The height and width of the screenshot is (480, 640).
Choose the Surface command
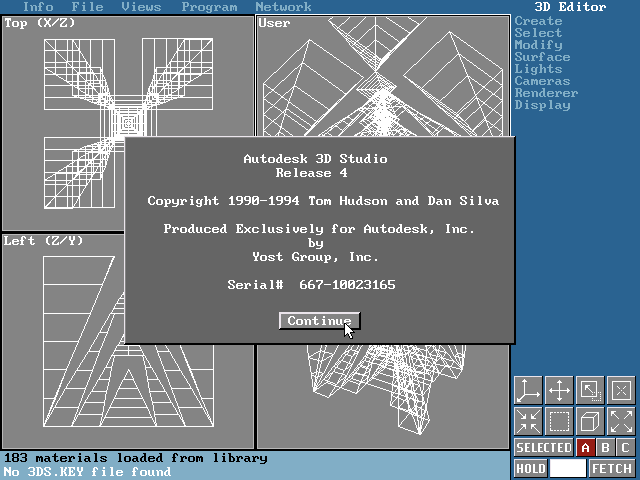pos(542,57)
